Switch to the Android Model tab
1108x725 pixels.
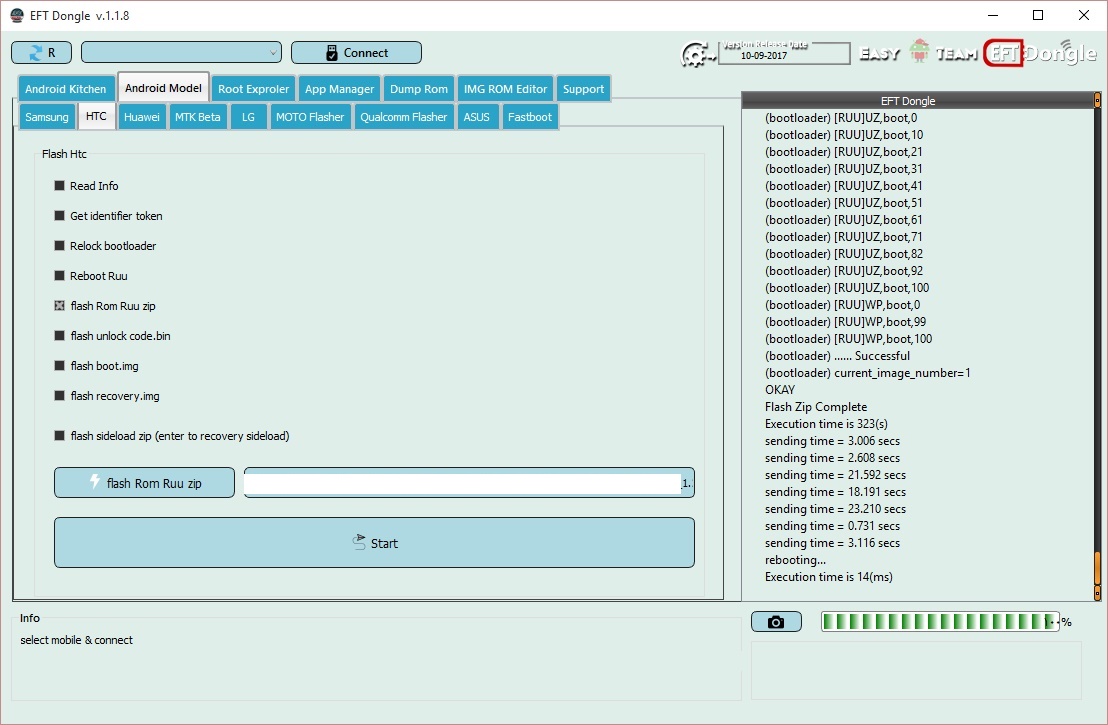163,88
